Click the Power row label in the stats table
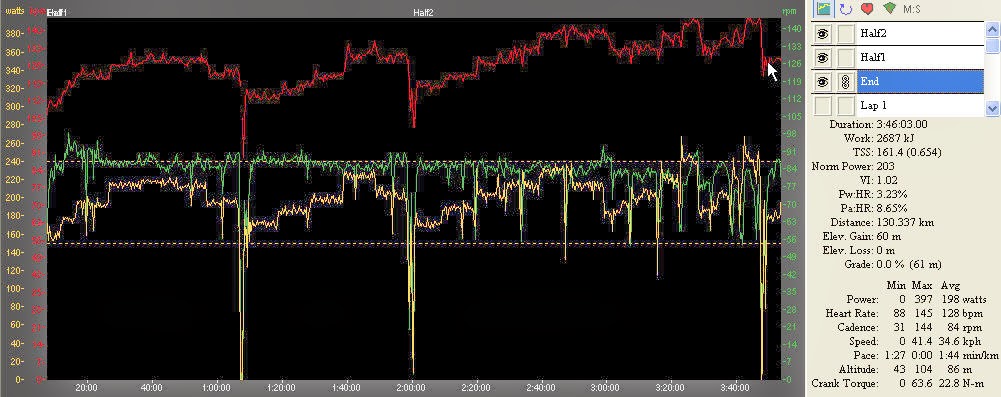Viewport: 1001px width, 397px height. pyautogui.click(x=862, y=299)
